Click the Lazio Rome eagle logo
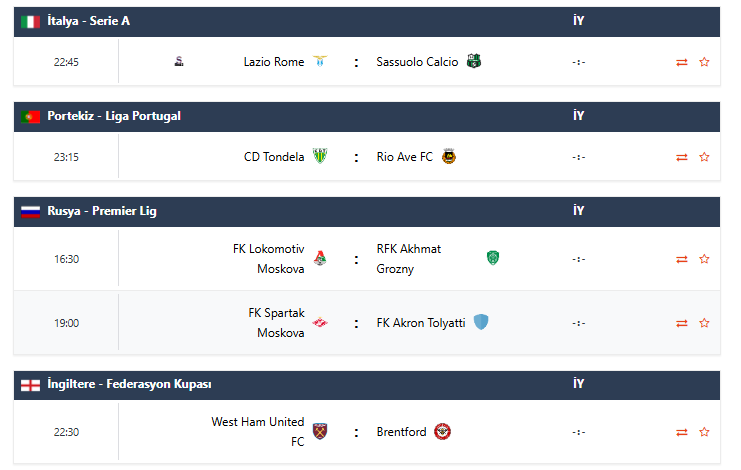The height and width of the screenshot is (470, 741). point(320,62)
